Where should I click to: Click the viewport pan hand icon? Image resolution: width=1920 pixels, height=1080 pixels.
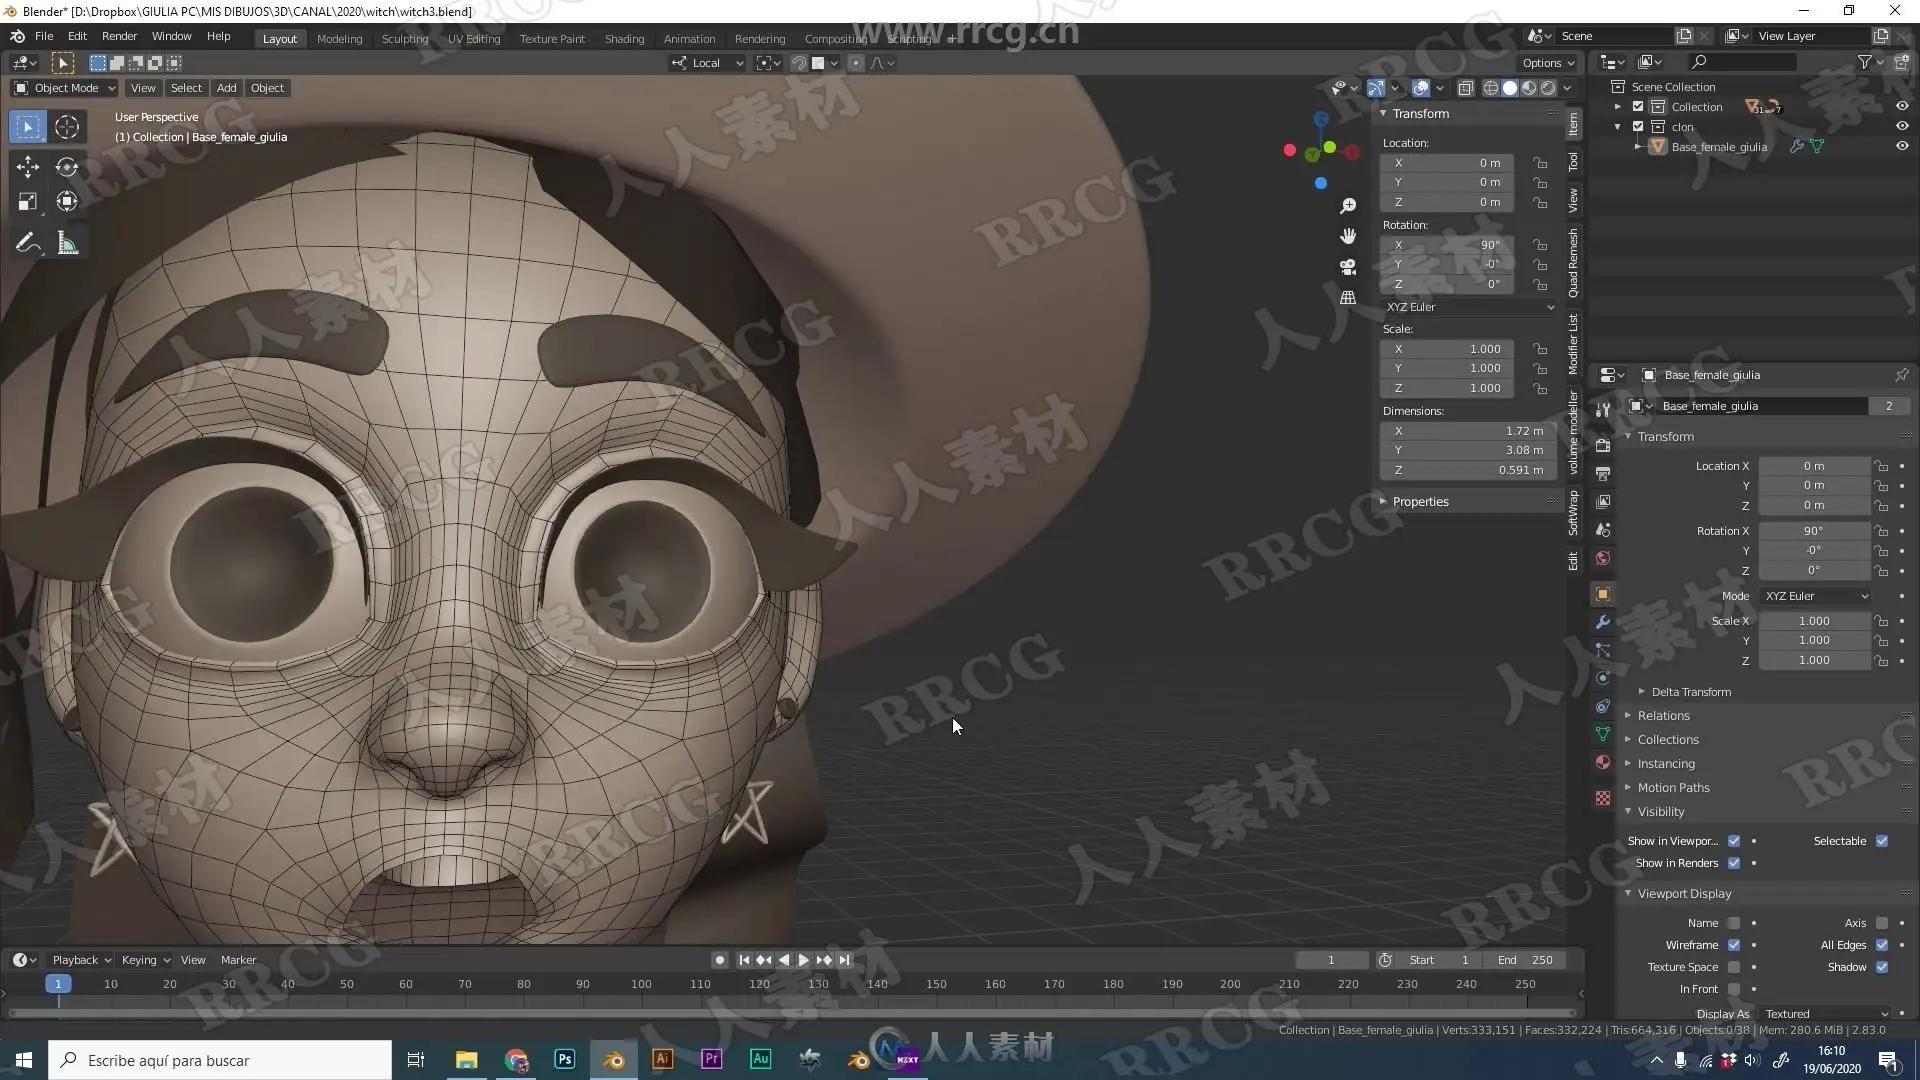pos(1348,236)
